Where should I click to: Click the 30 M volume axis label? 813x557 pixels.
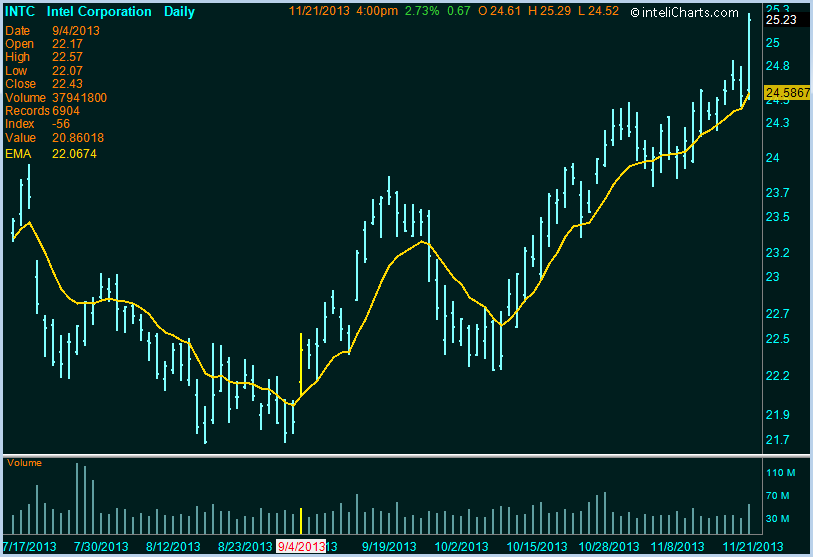click(x=778, y=519)
